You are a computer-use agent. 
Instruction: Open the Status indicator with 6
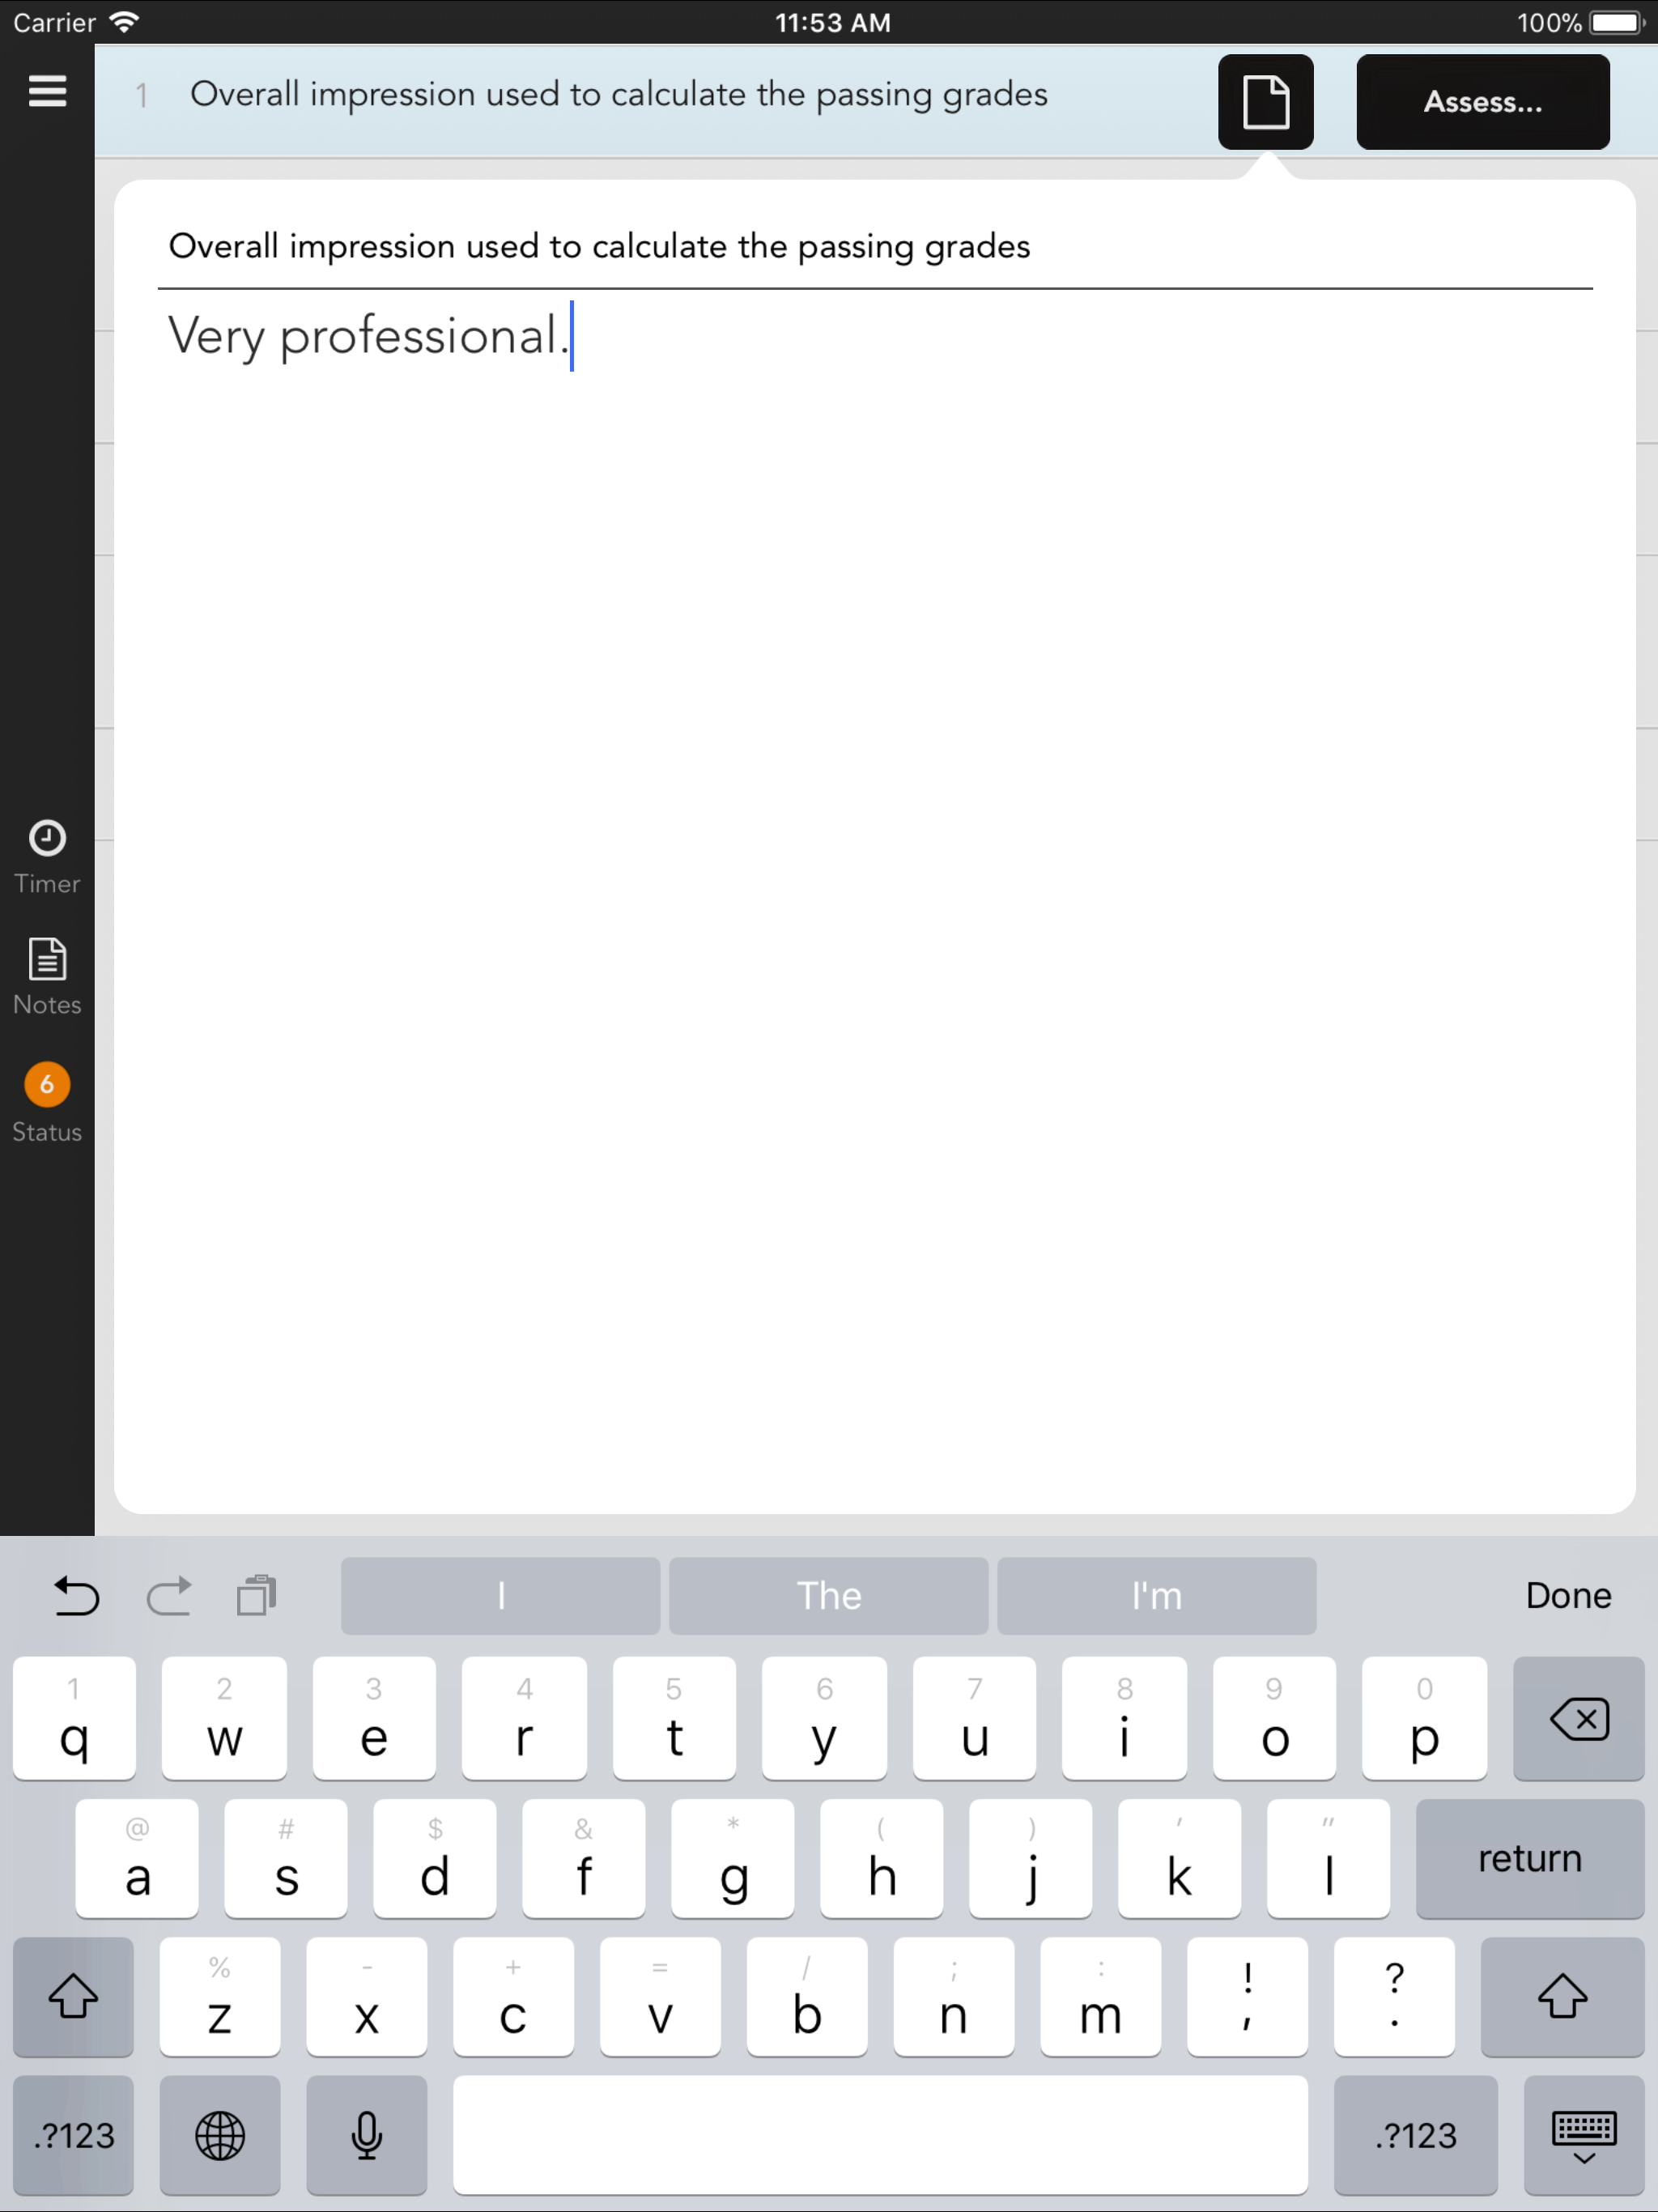[47, 1103]
